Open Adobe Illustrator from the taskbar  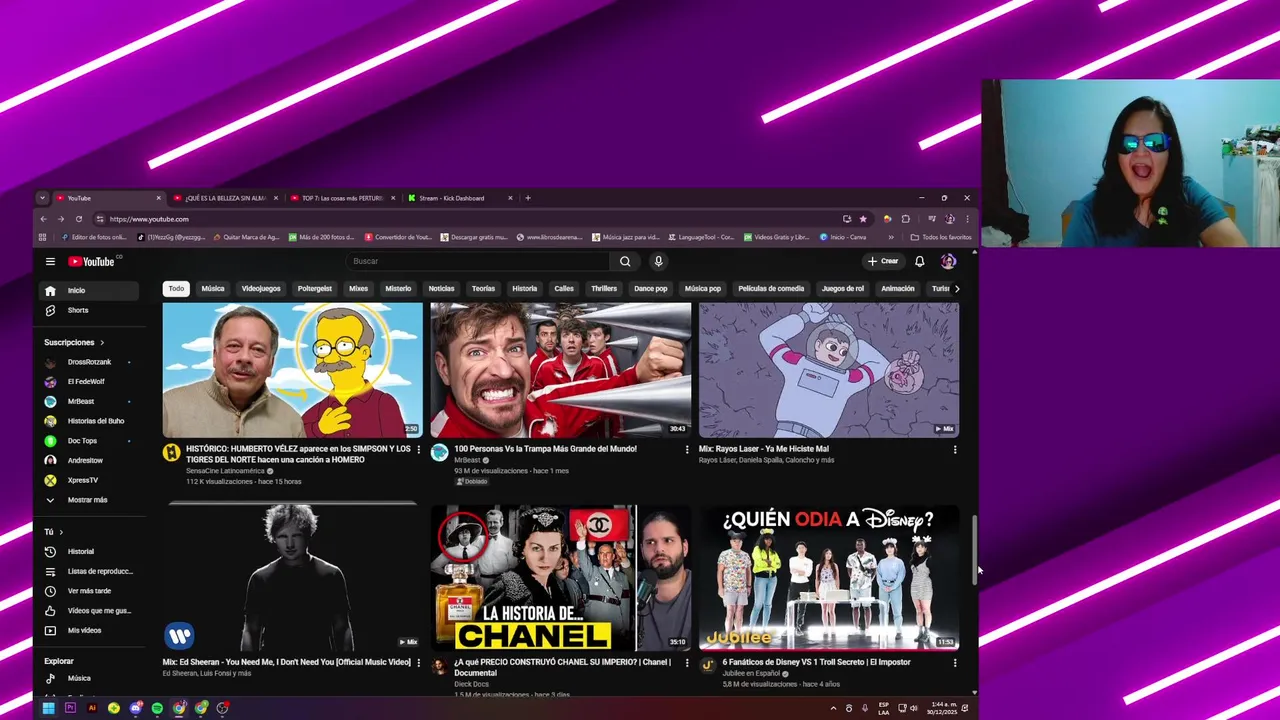[92, 708]
